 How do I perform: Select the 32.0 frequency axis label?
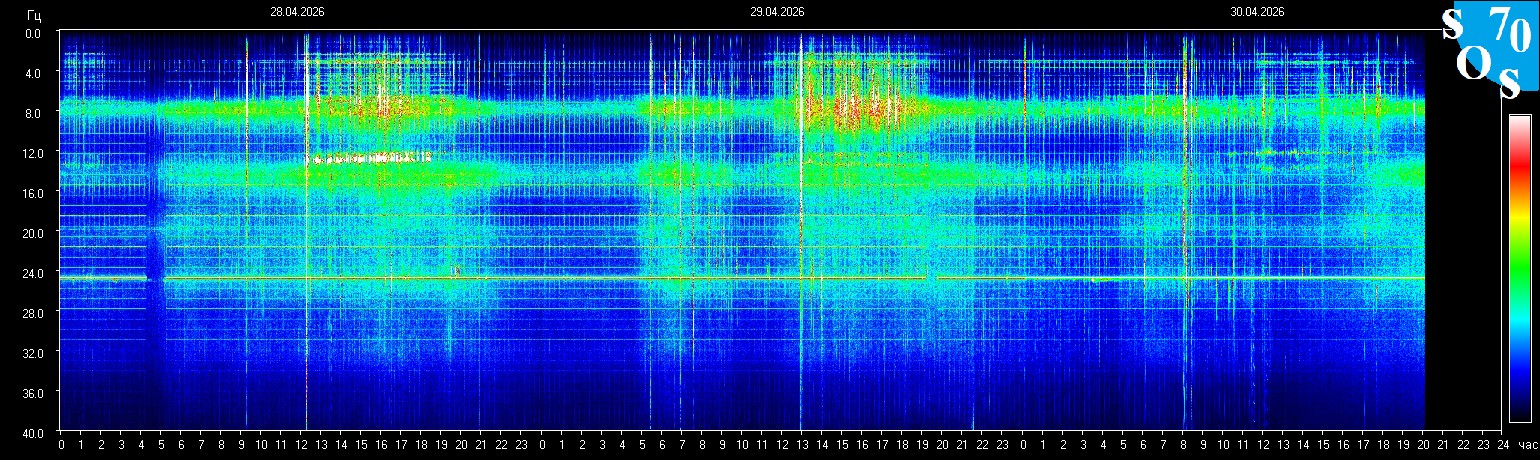pos(32,353)
